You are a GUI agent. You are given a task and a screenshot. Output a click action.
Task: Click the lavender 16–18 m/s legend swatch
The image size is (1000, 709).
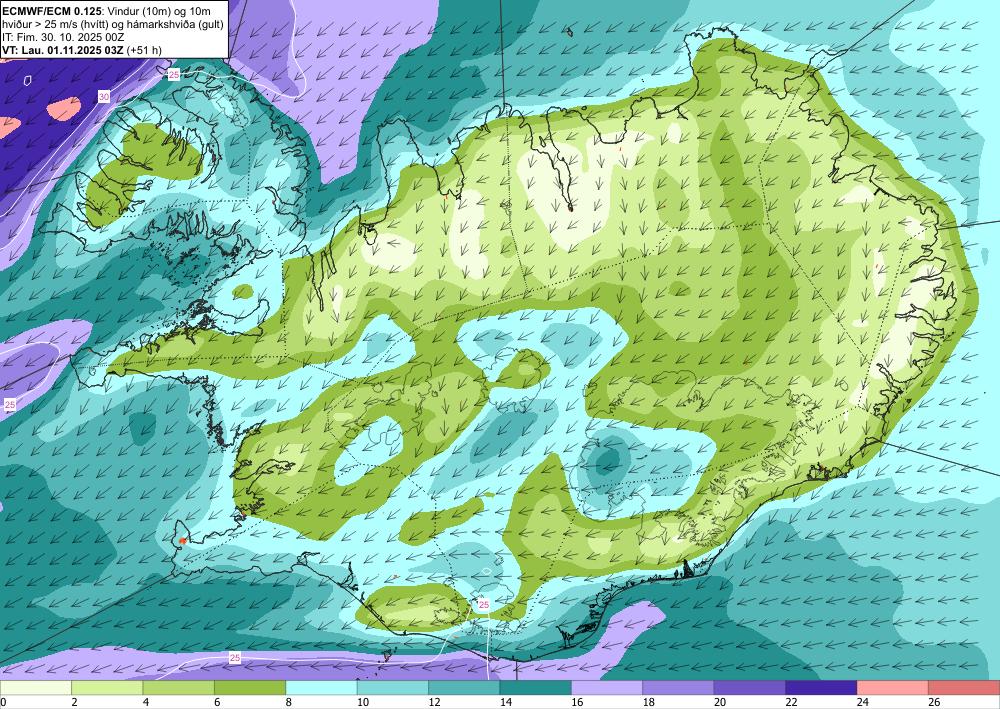click(x=607, y=688)
